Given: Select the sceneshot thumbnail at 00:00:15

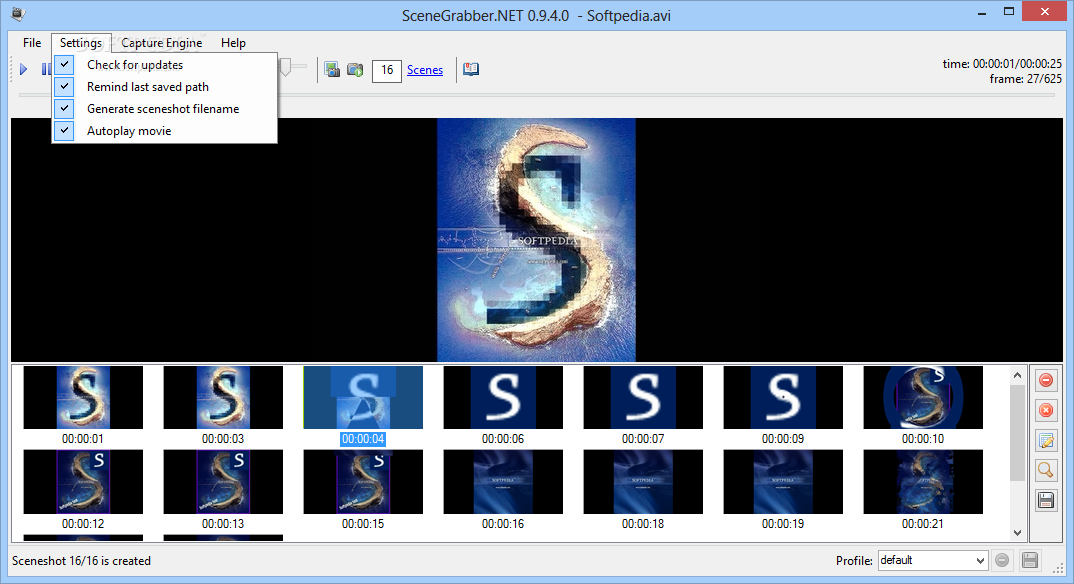Looking at the screenshot, I should [x=363, y=482].
